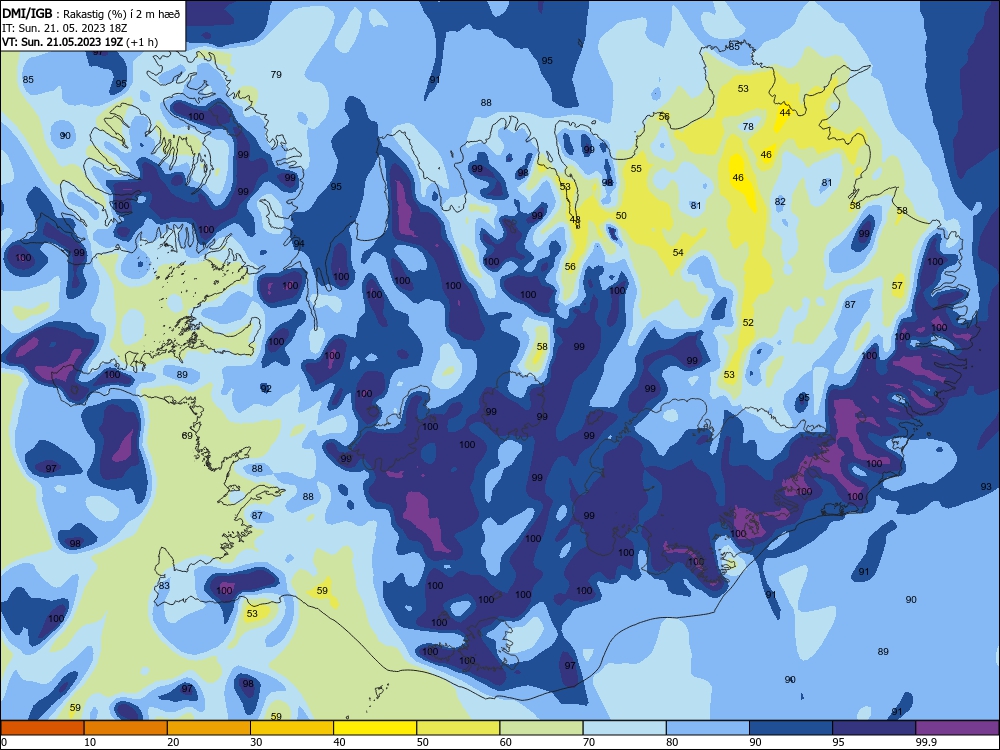This screenshot has height=750, width=1000.
Task: Click the '93' humidity value at the east edge
Action: 986,487
